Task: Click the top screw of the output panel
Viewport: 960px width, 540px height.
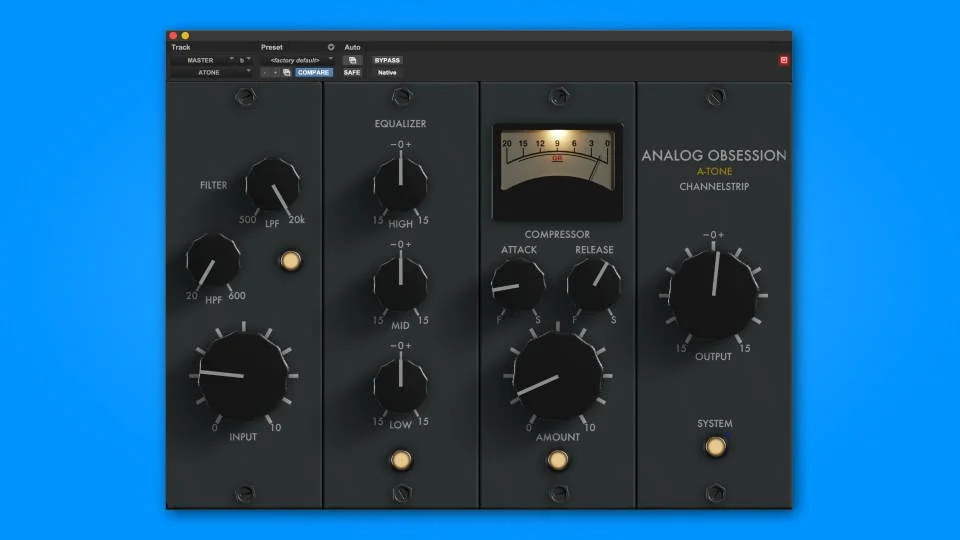Action: point(715,97)
